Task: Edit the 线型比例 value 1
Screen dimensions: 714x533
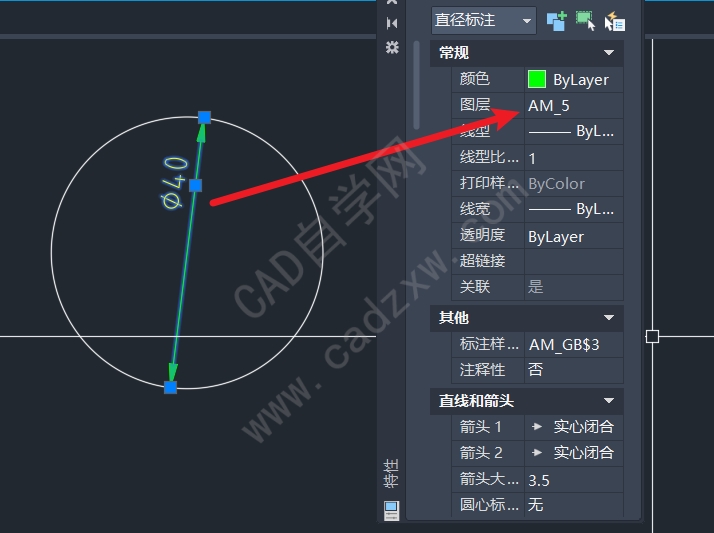Action: [x=574, y=158]
